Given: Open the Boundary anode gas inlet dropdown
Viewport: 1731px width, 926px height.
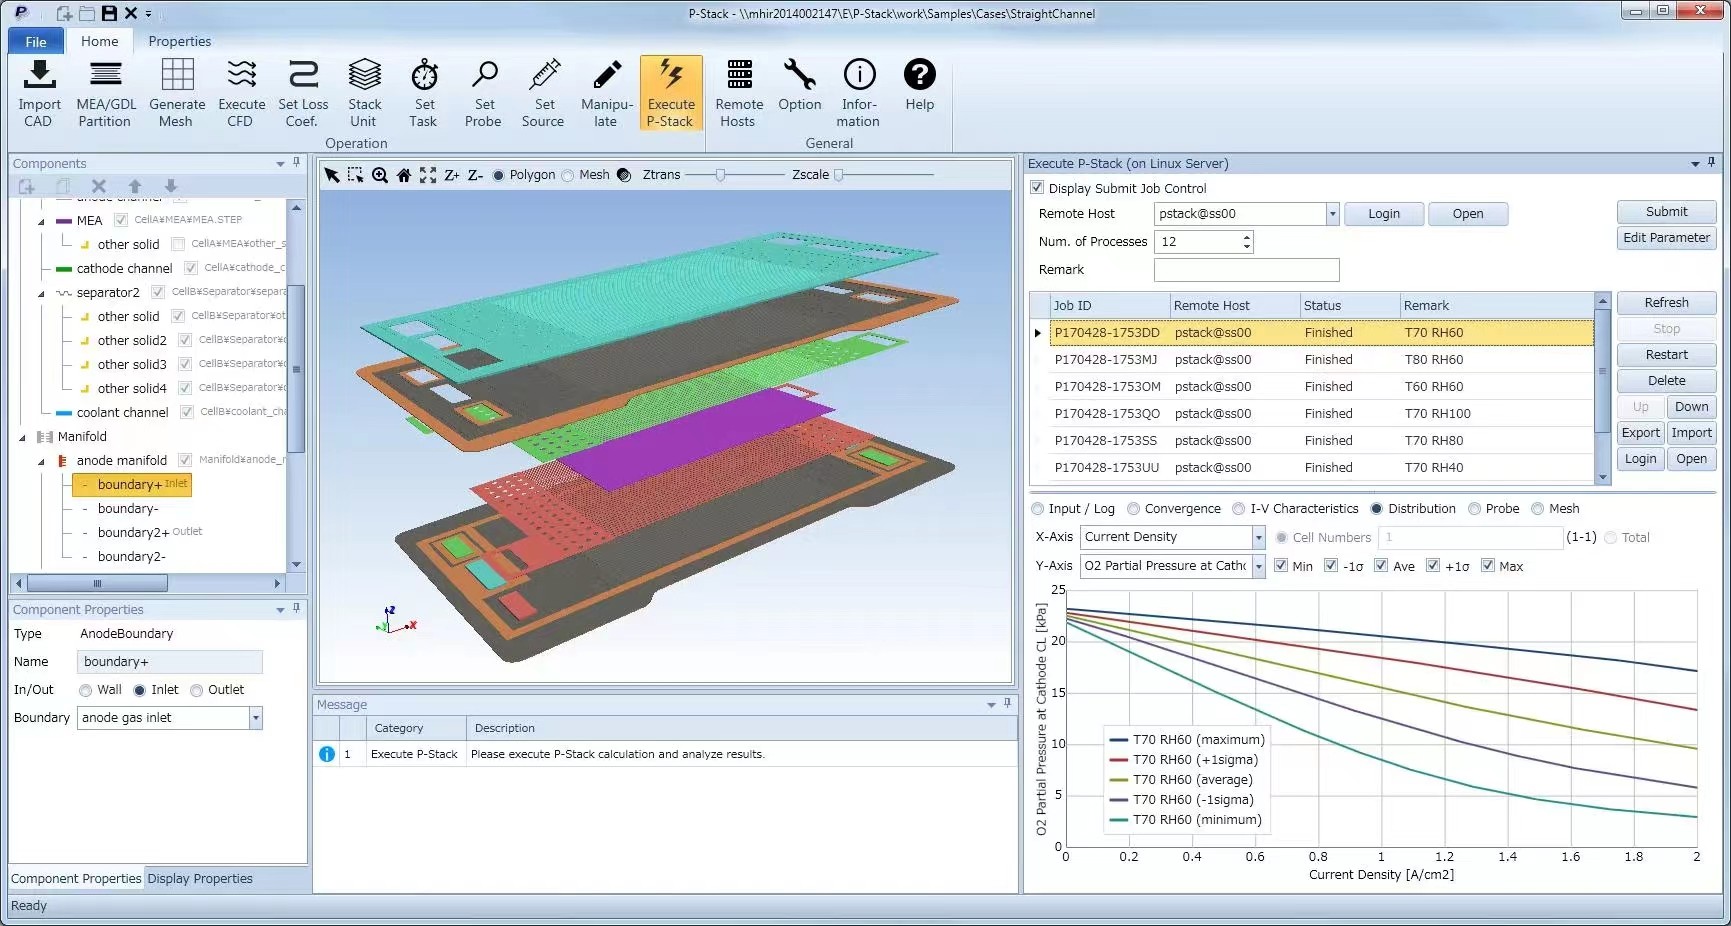Looking at the screenshot, I should (256, 718).
